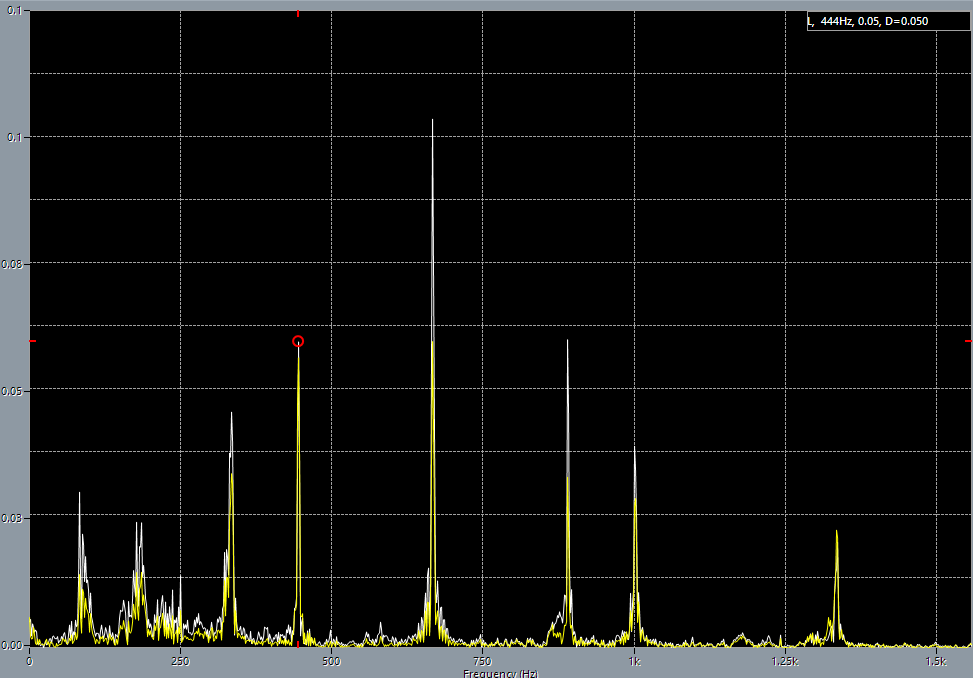
Task: Click the 1.25k frequency axis label
Action: [x=785, y=662]
